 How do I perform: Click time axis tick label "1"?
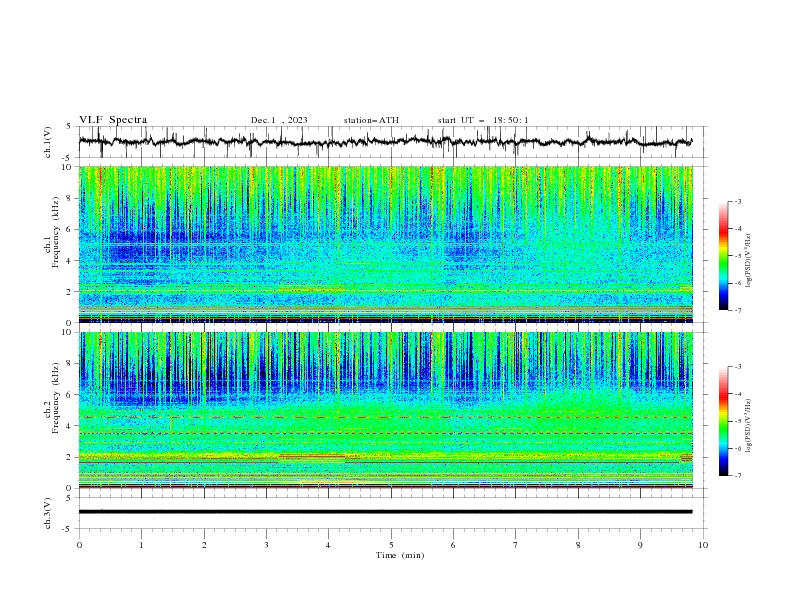[141, 545]
